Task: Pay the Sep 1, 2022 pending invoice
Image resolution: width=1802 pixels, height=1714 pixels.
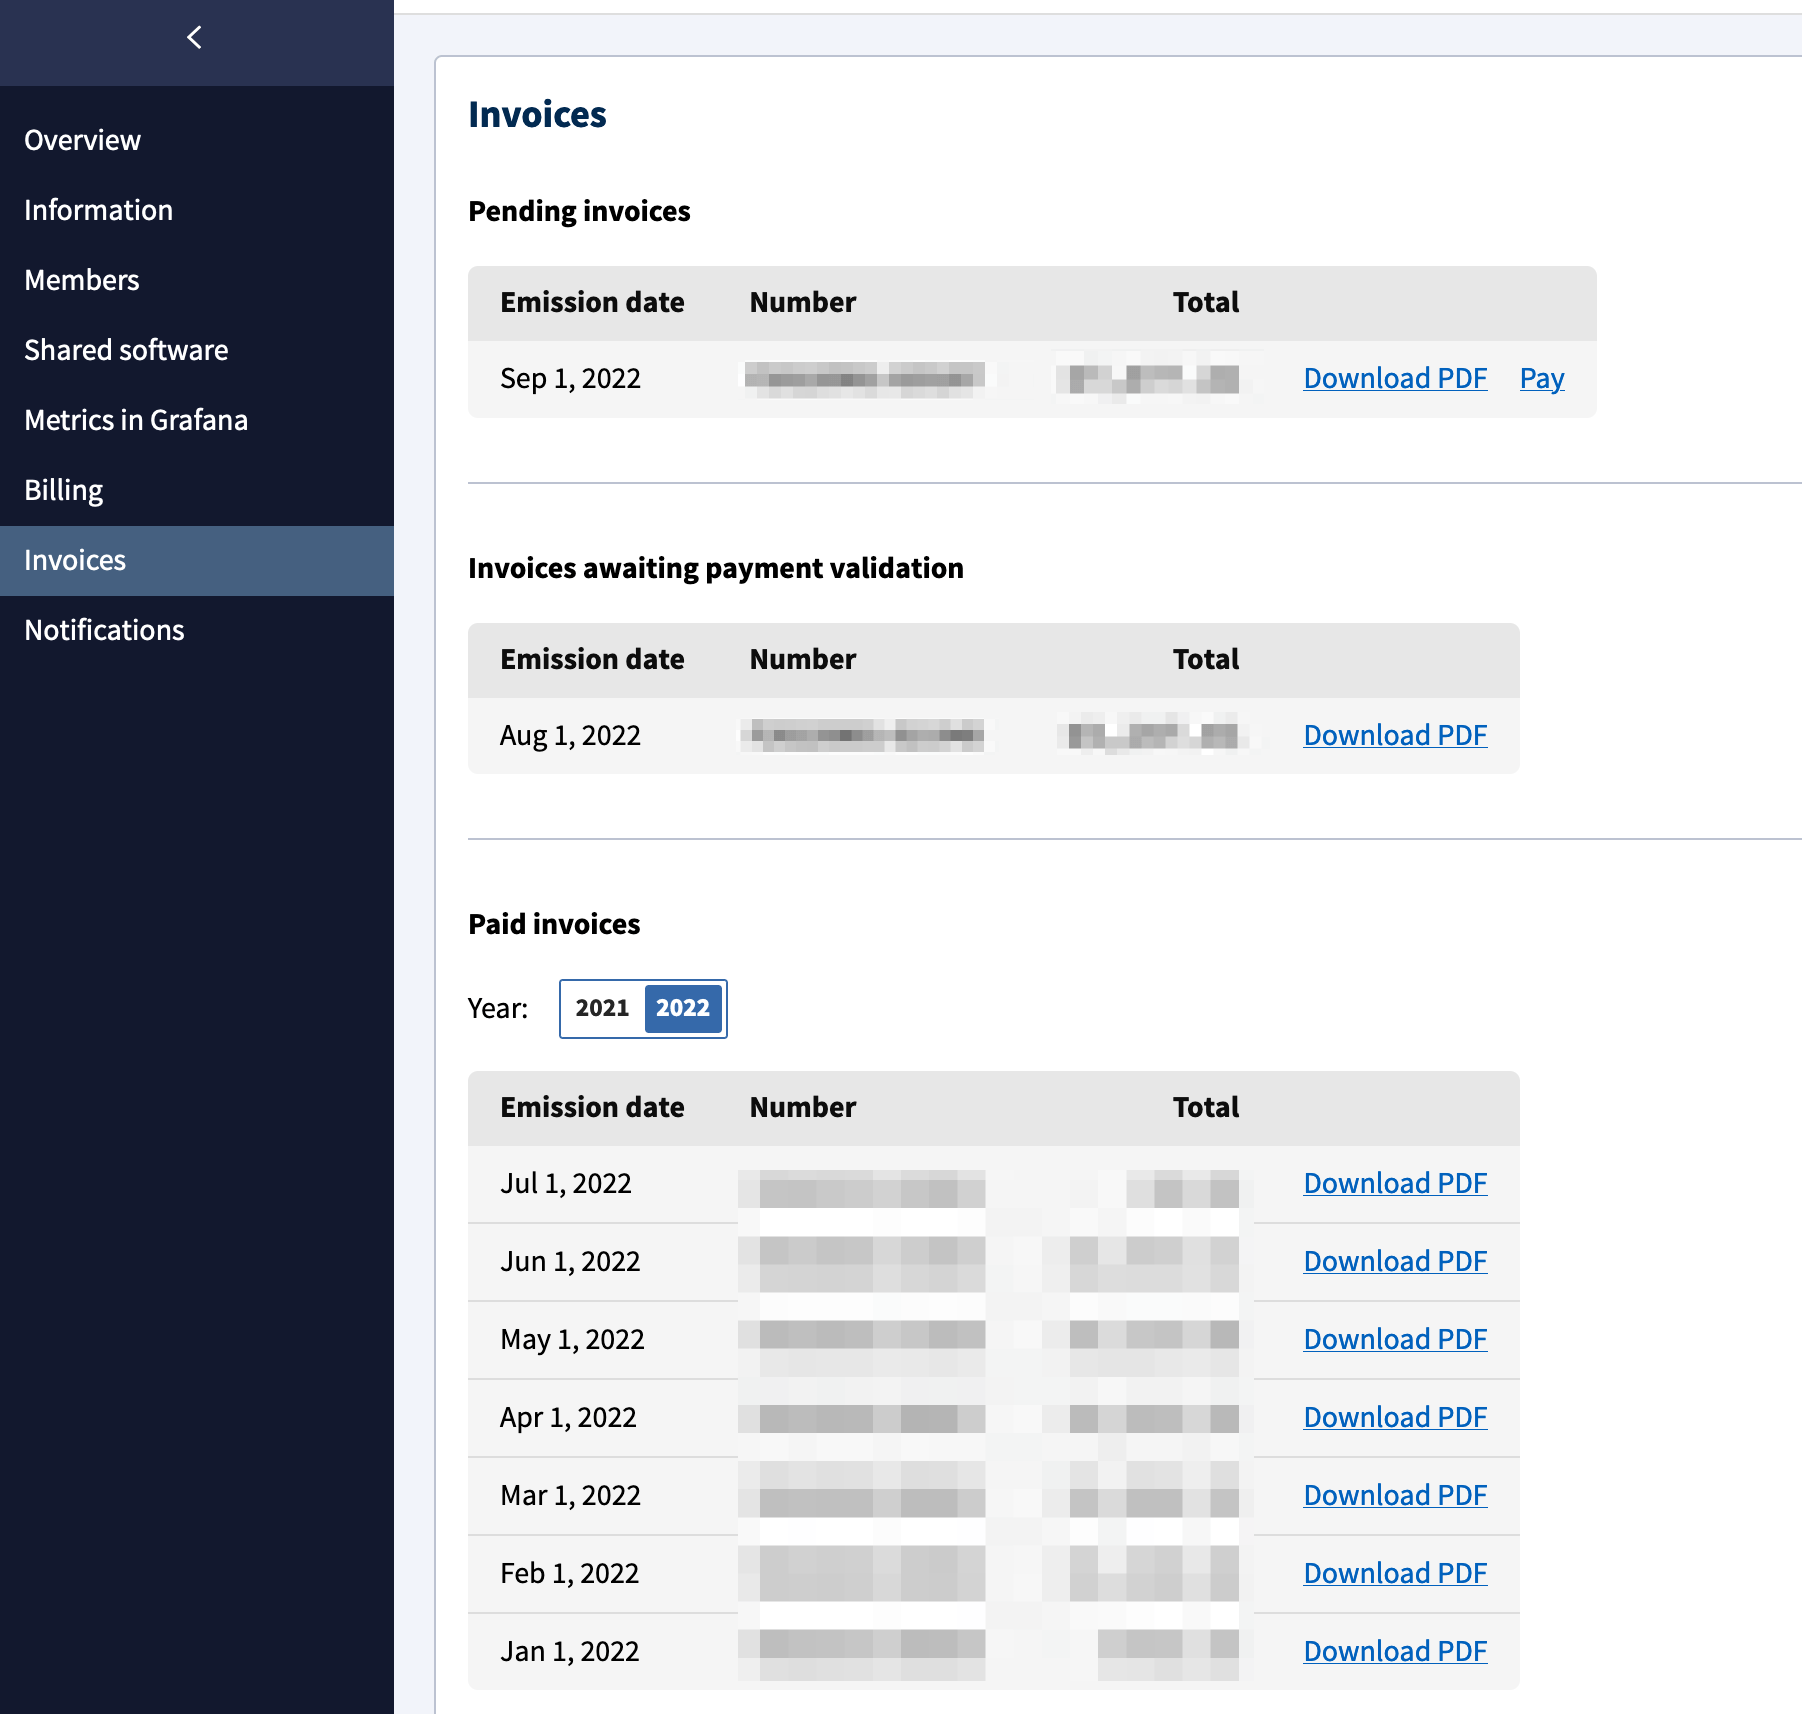Action: [1541, 378]
